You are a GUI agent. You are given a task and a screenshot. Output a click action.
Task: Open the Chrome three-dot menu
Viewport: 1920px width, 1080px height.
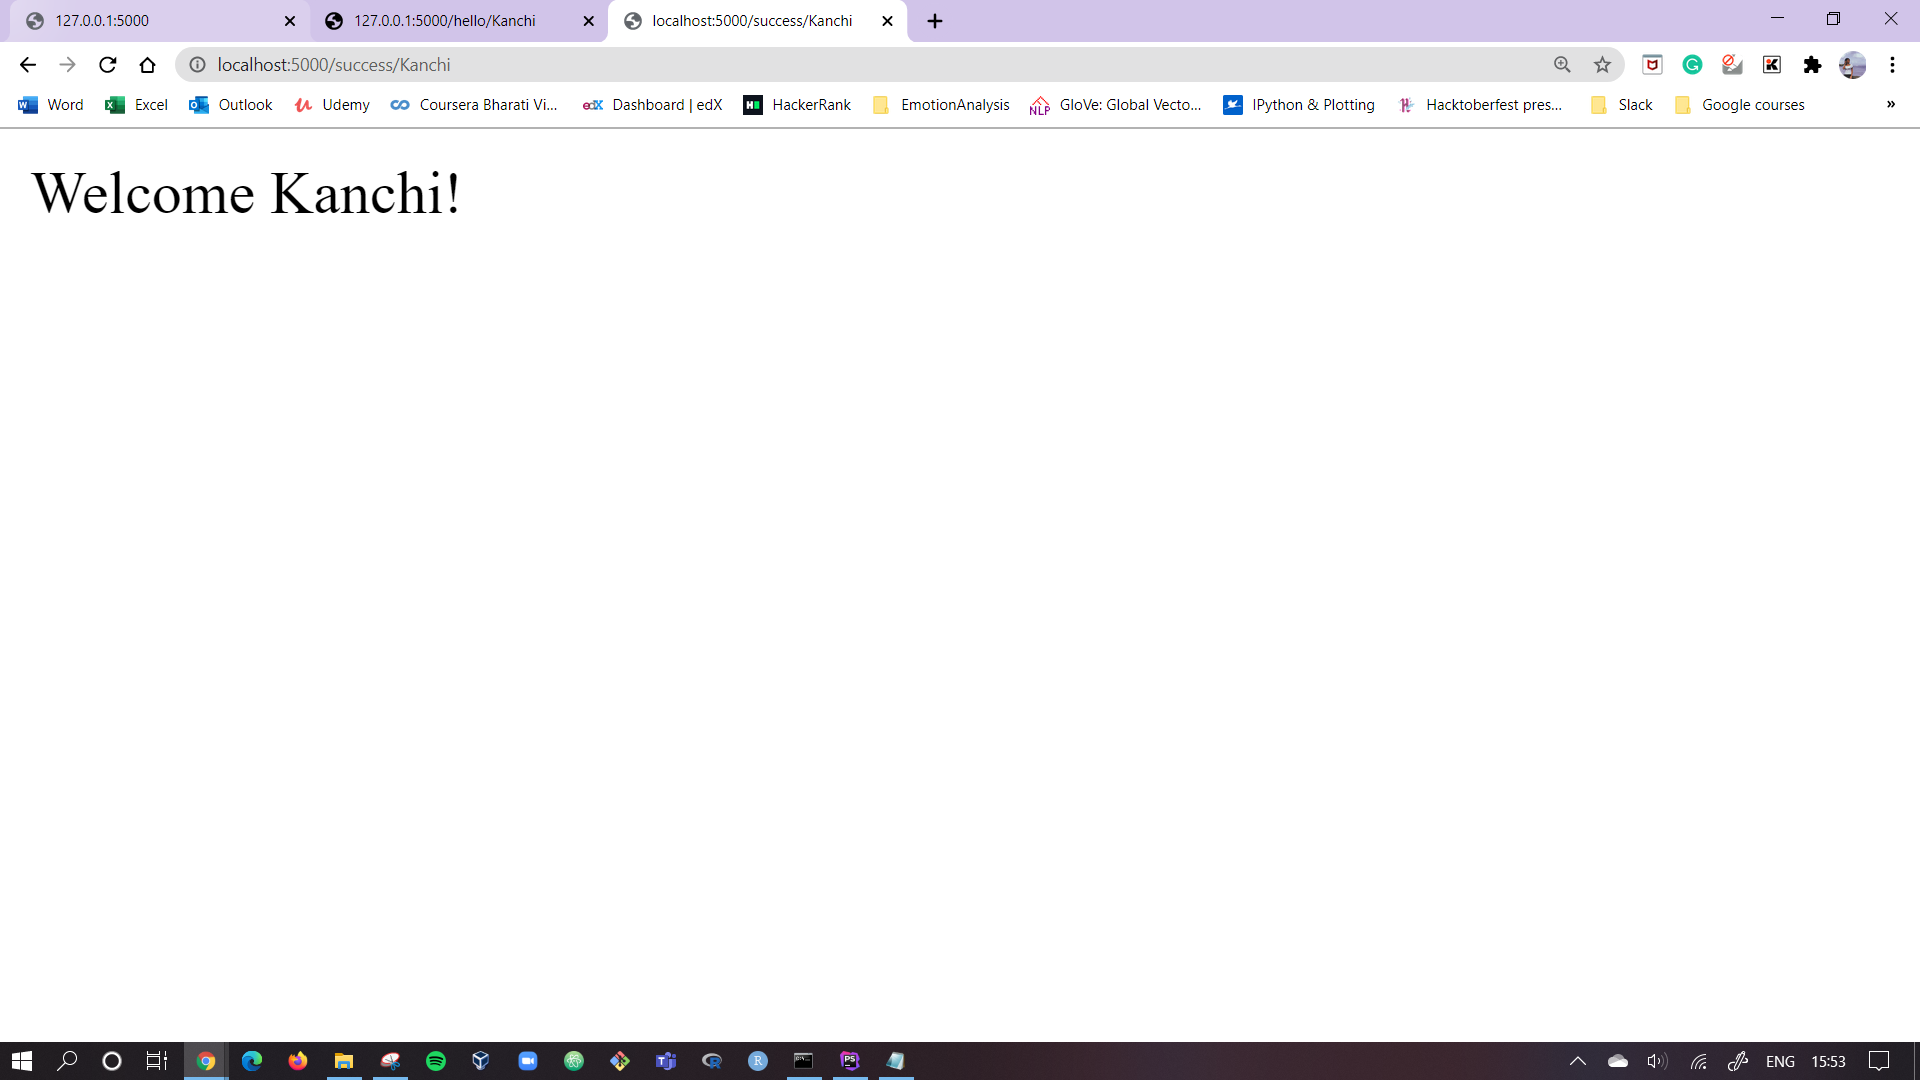click(x=1892, y=65)
